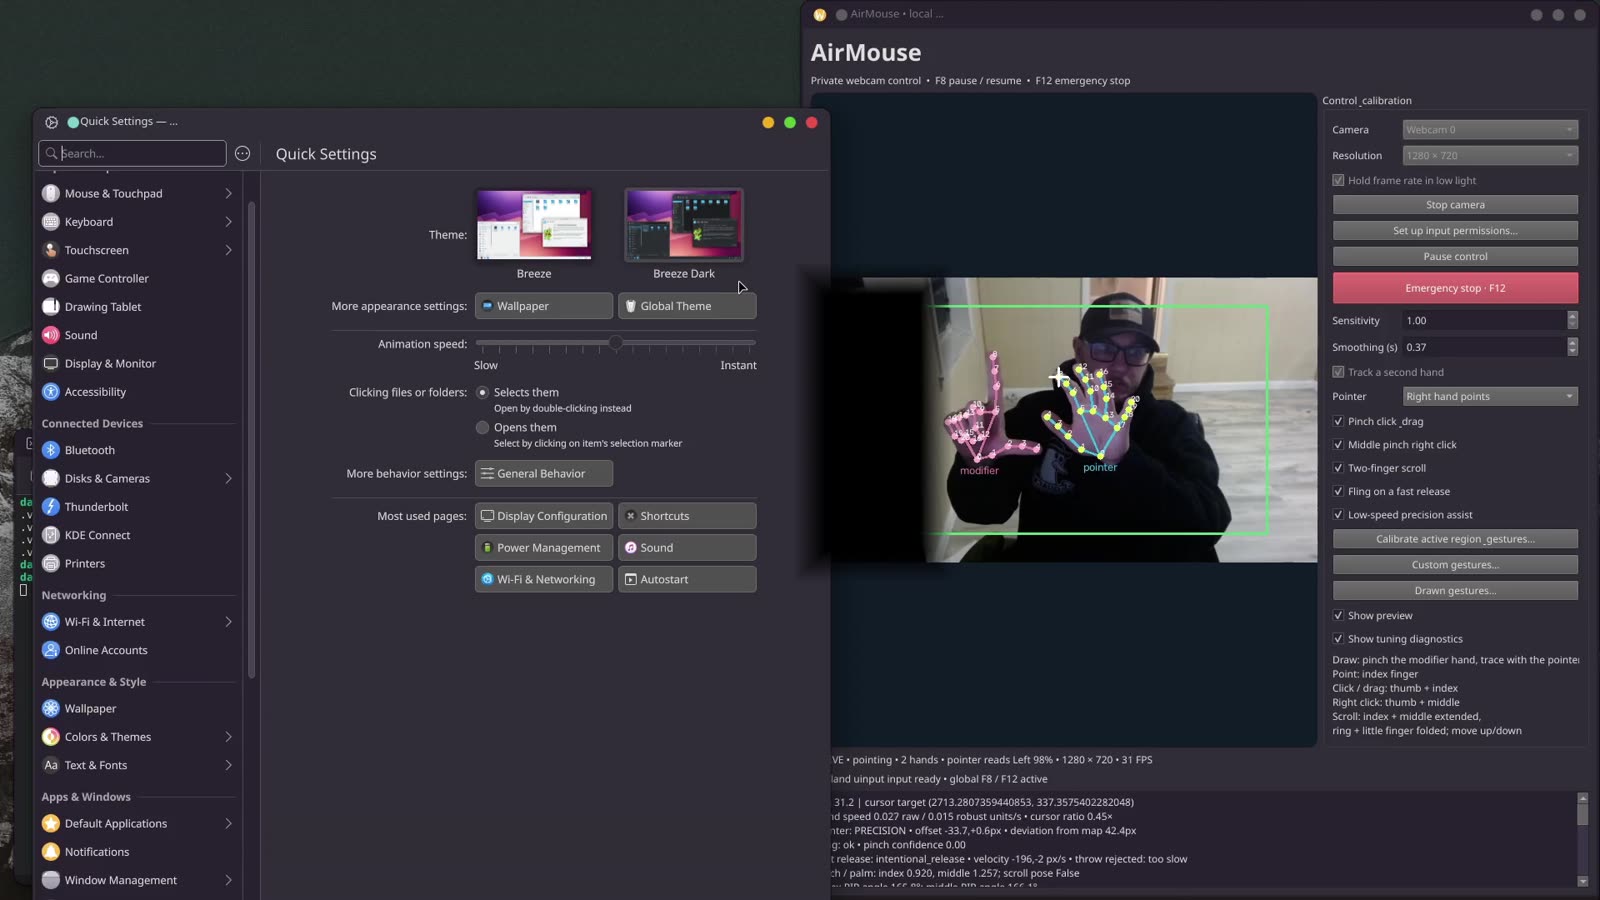Toggle Low-speed precision assist checkbox

[x=1338, y=515]
